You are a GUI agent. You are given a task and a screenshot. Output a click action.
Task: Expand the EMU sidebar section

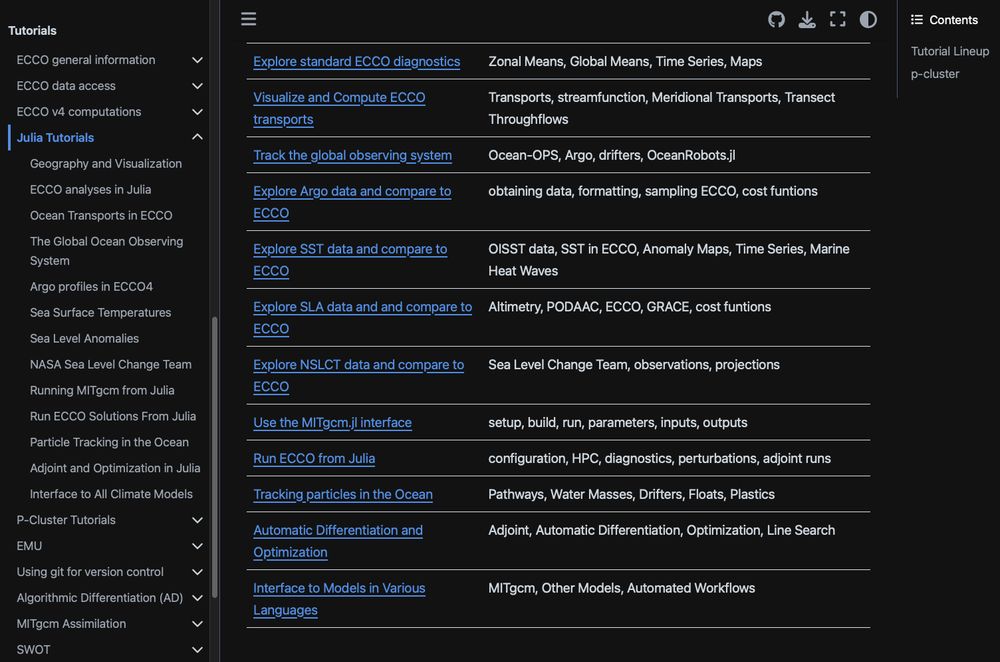tap(197, 546)
